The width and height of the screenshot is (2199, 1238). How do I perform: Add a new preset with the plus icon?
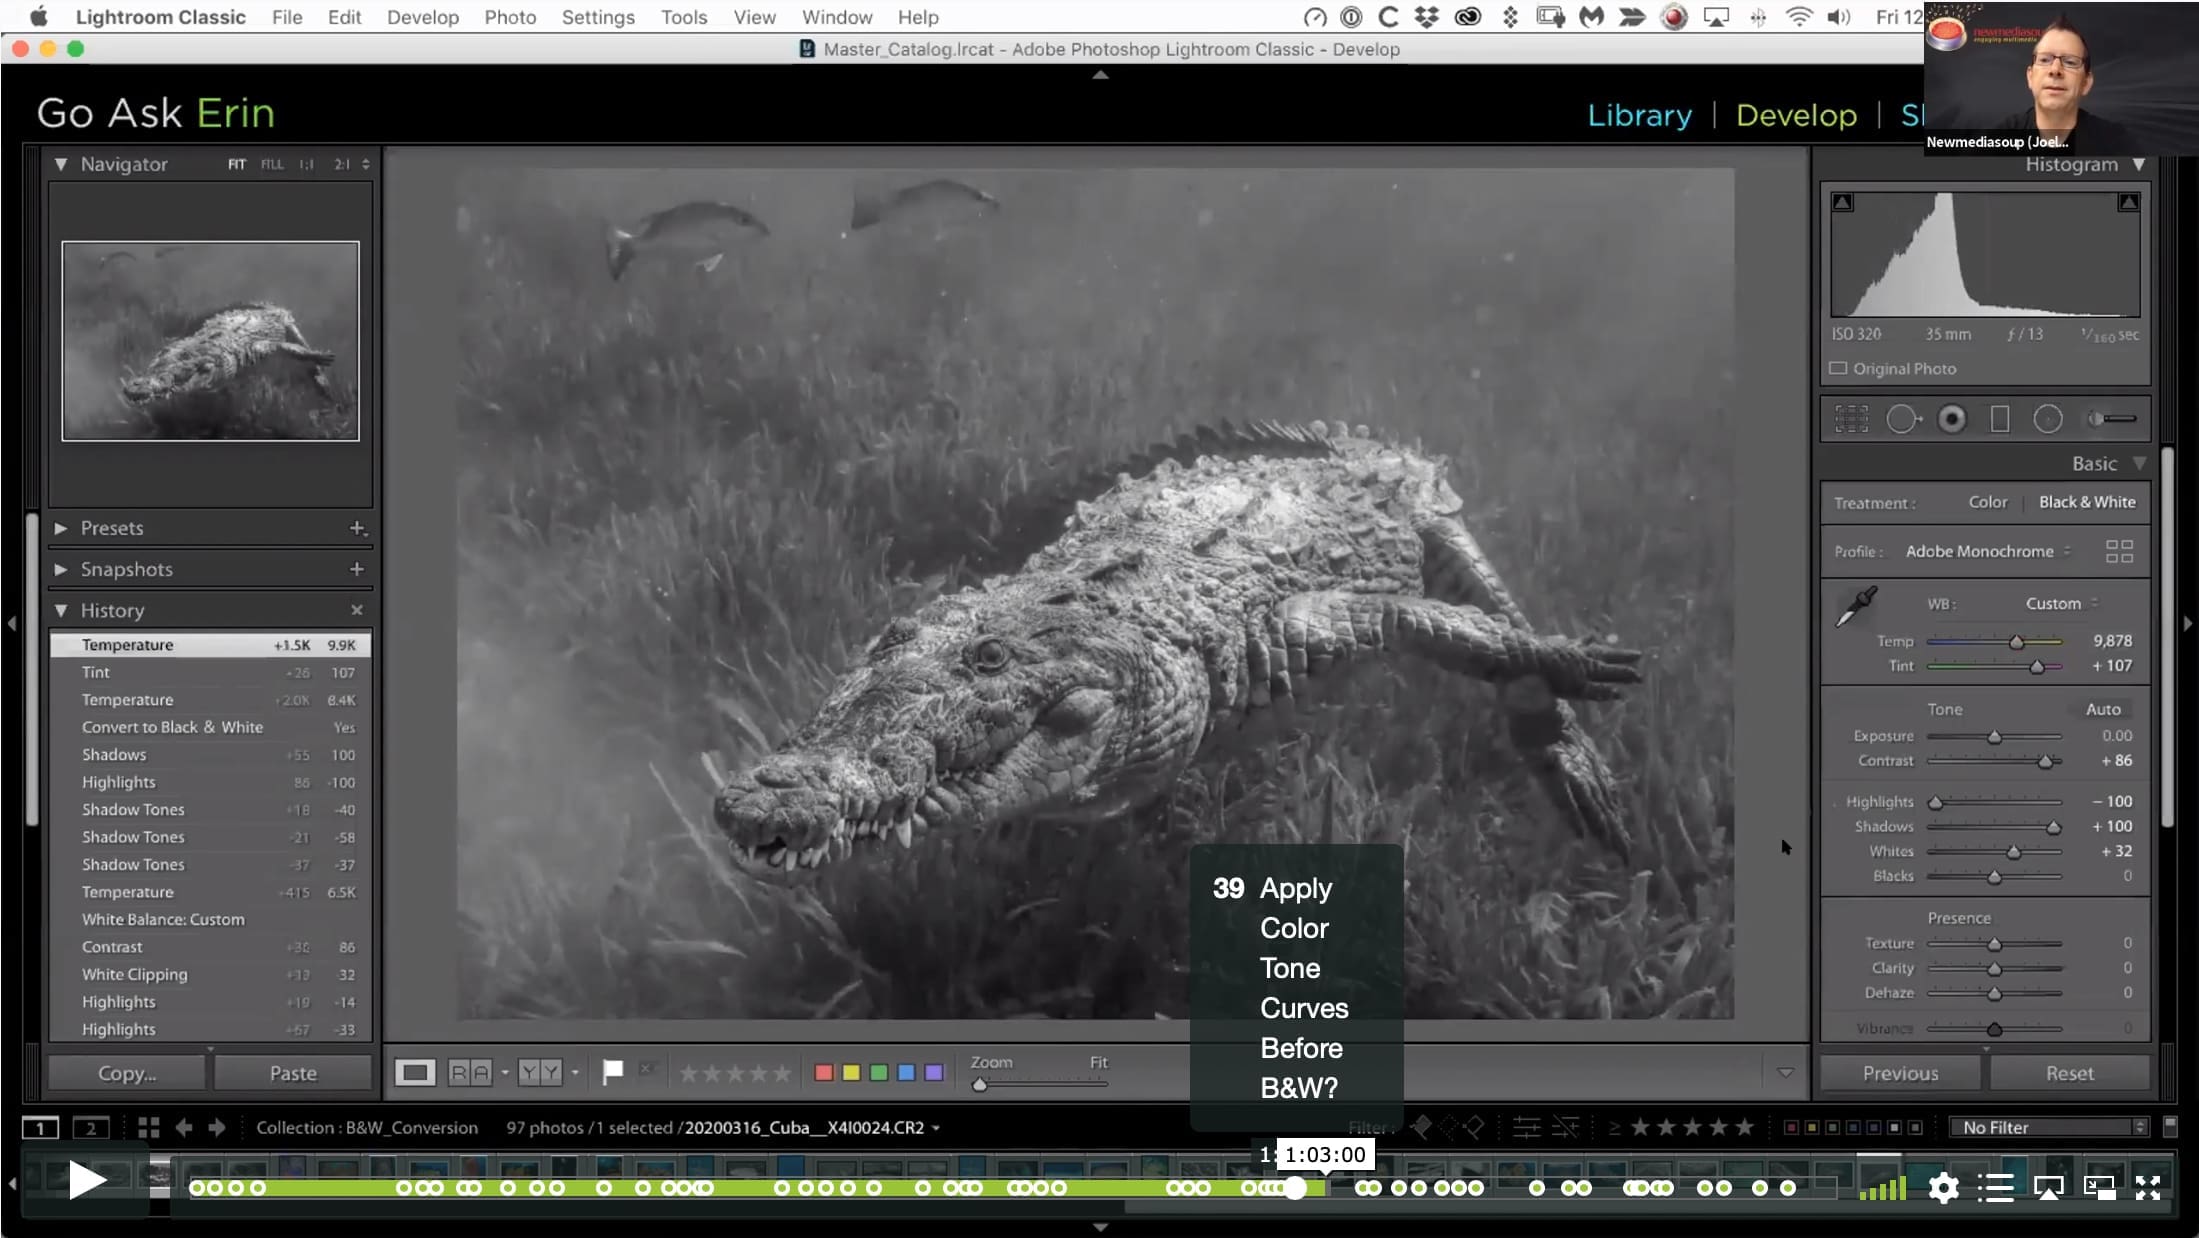click(357, 527)
